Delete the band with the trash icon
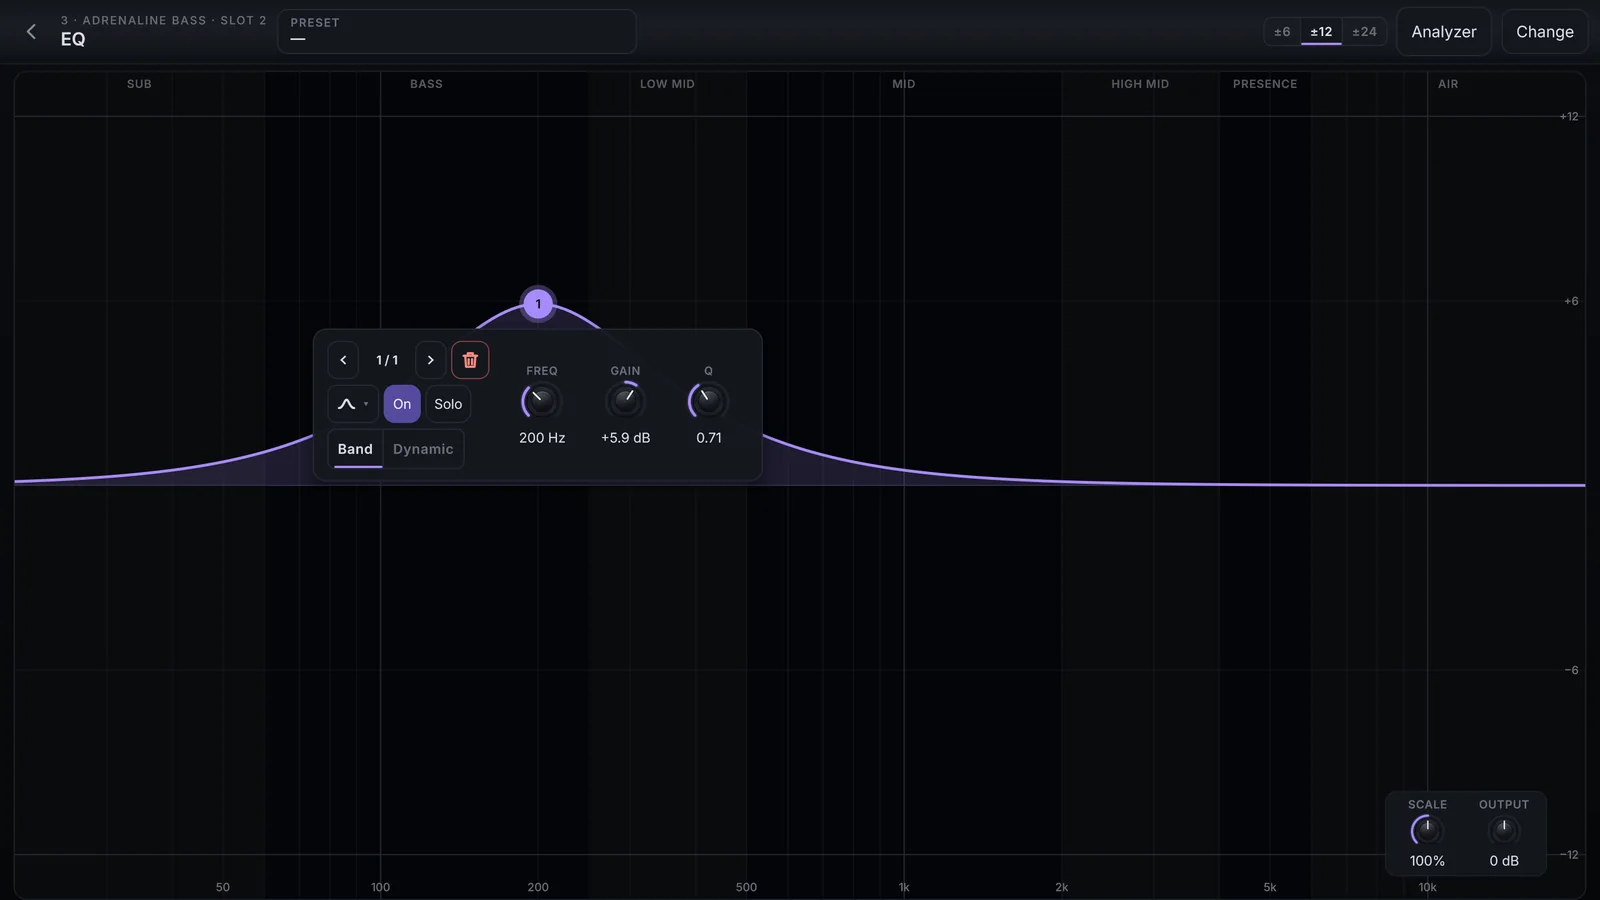1600x900 pixels. 470,360
